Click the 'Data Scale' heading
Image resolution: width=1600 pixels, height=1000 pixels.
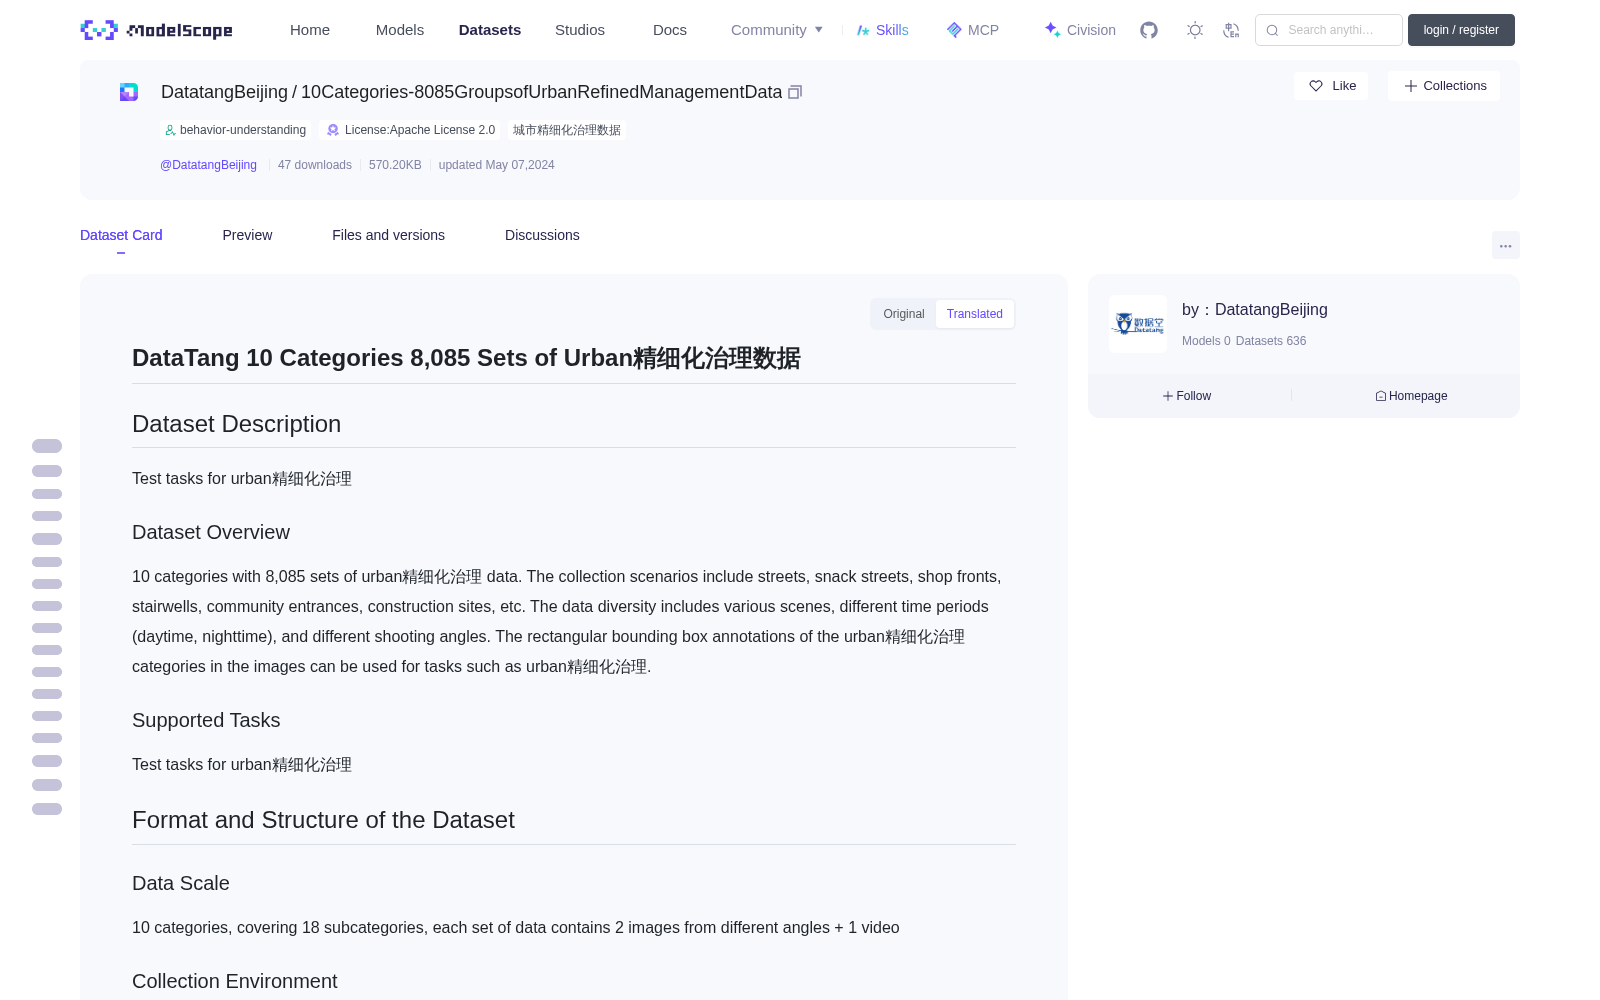[x=181, y=883]
